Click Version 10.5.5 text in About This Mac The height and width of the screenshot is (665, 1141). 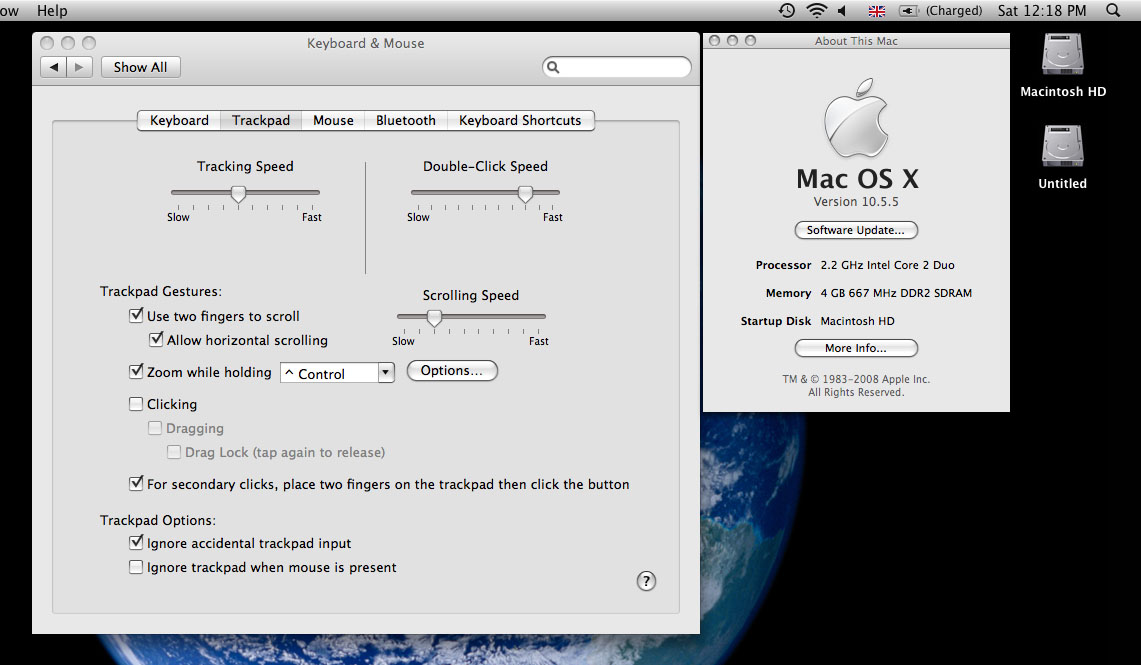coord(856,202)
